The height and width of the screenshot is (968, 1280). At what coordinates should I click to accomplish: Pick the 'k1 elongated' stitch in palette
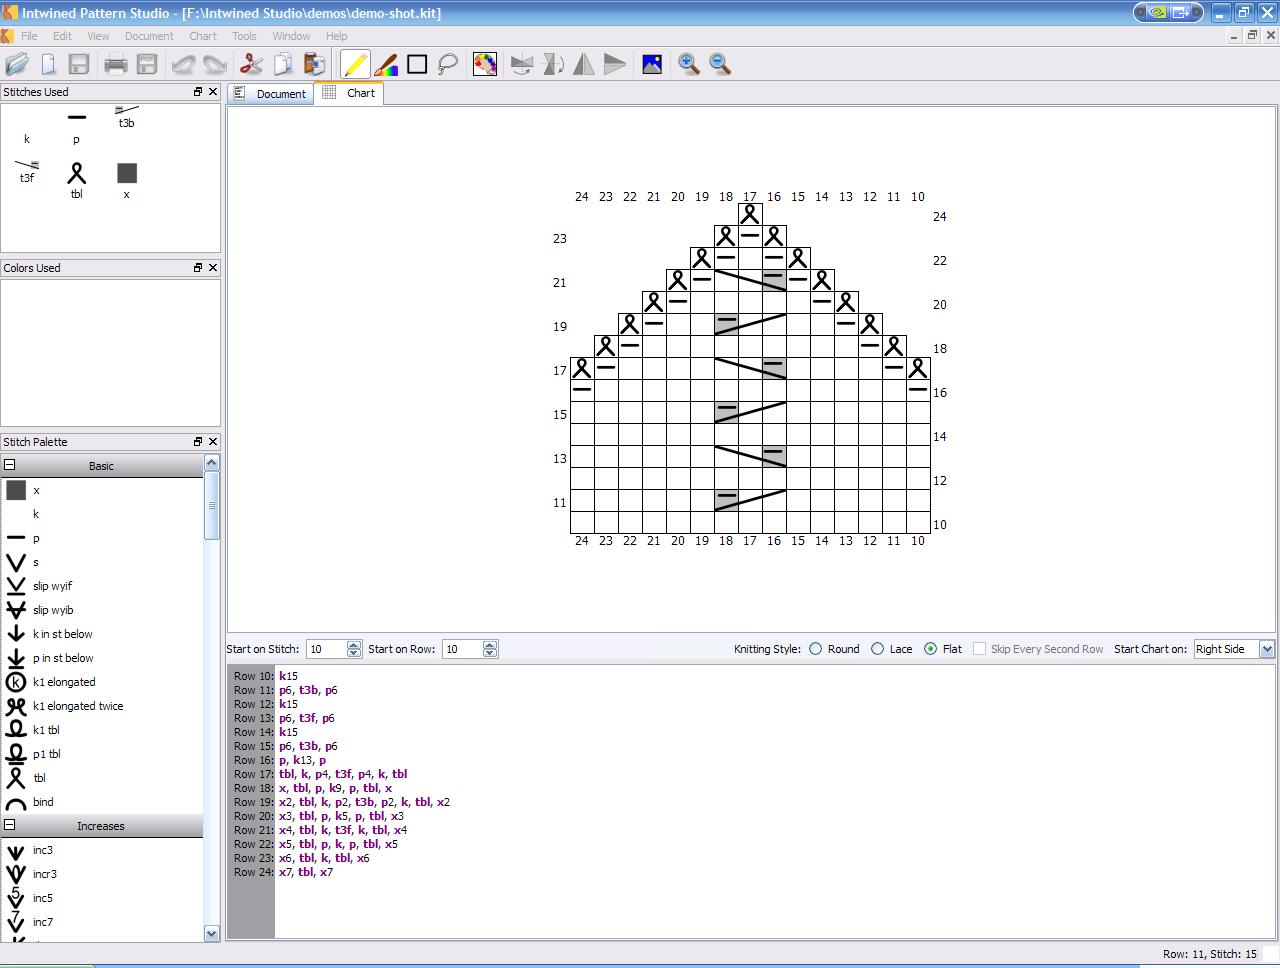pos(63,682)
